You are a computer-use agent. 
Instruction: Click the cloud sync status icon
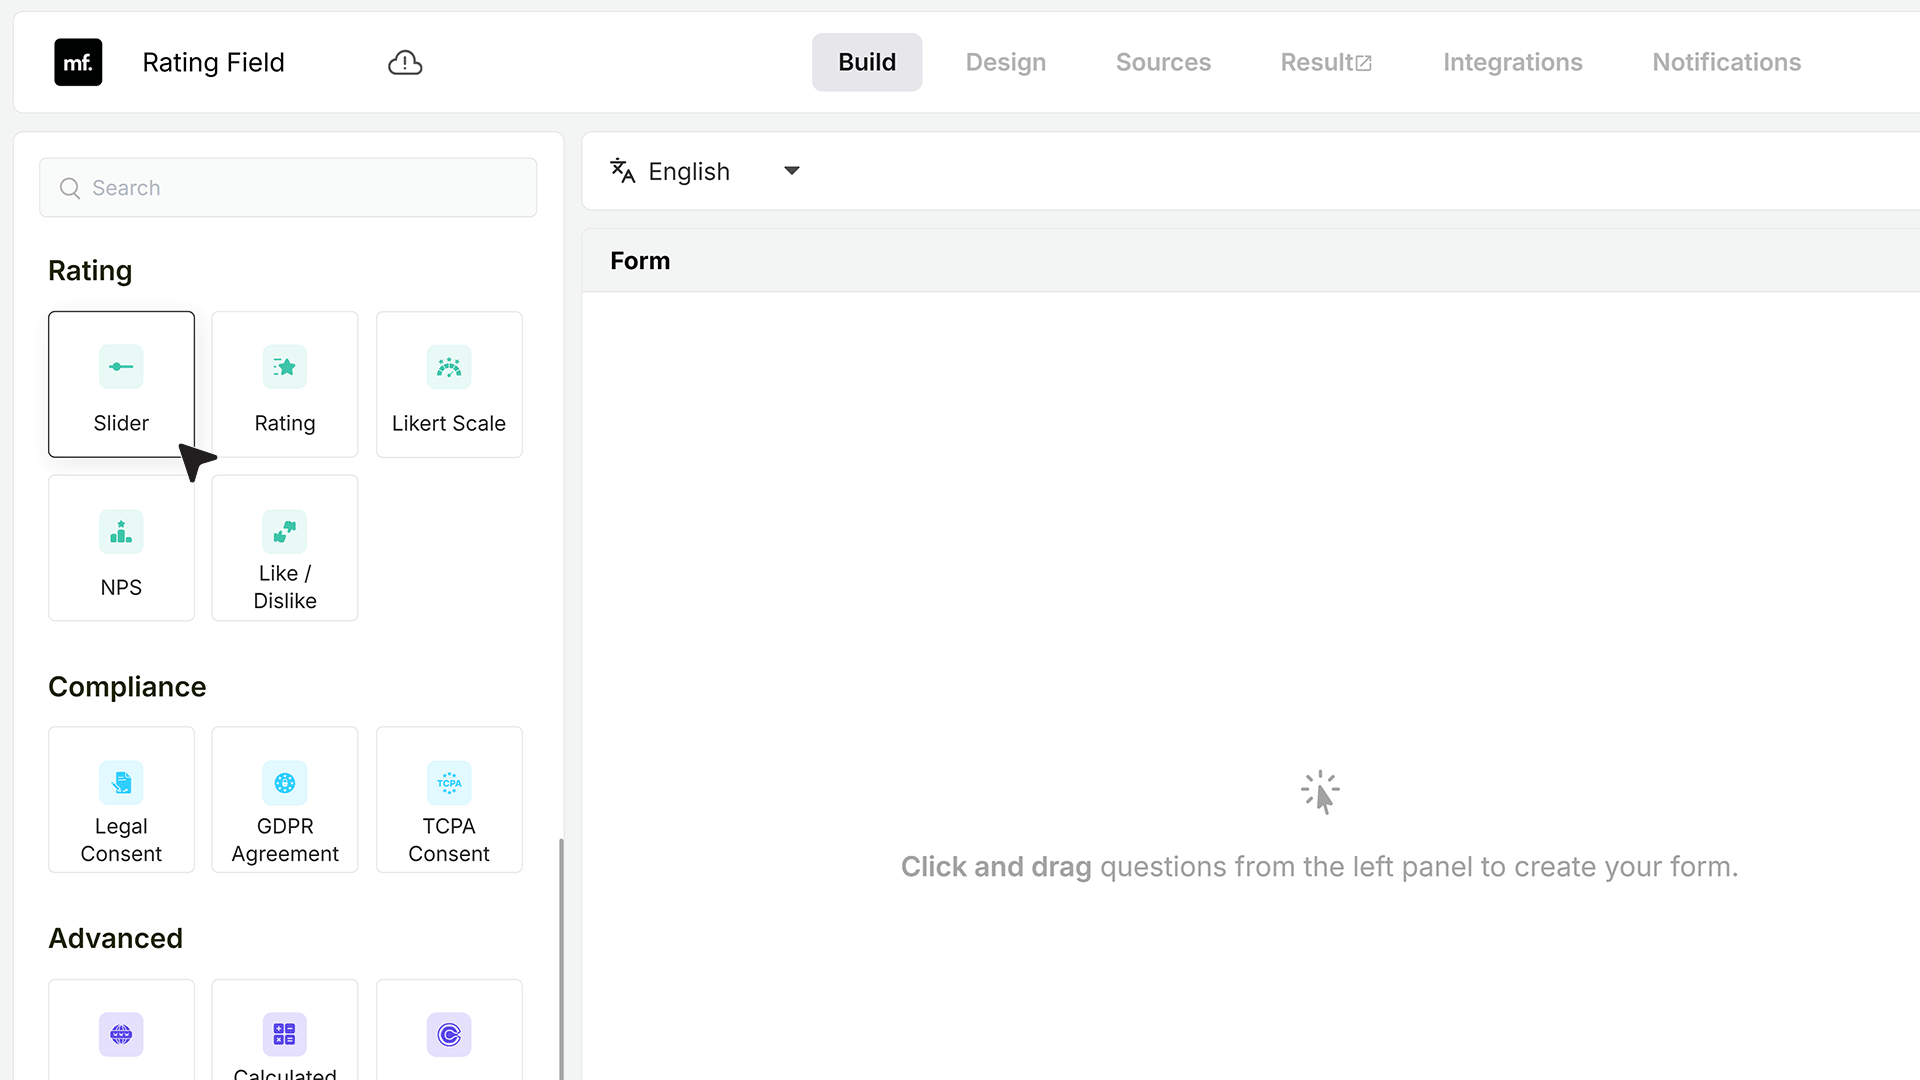click(x=405, y=63)
